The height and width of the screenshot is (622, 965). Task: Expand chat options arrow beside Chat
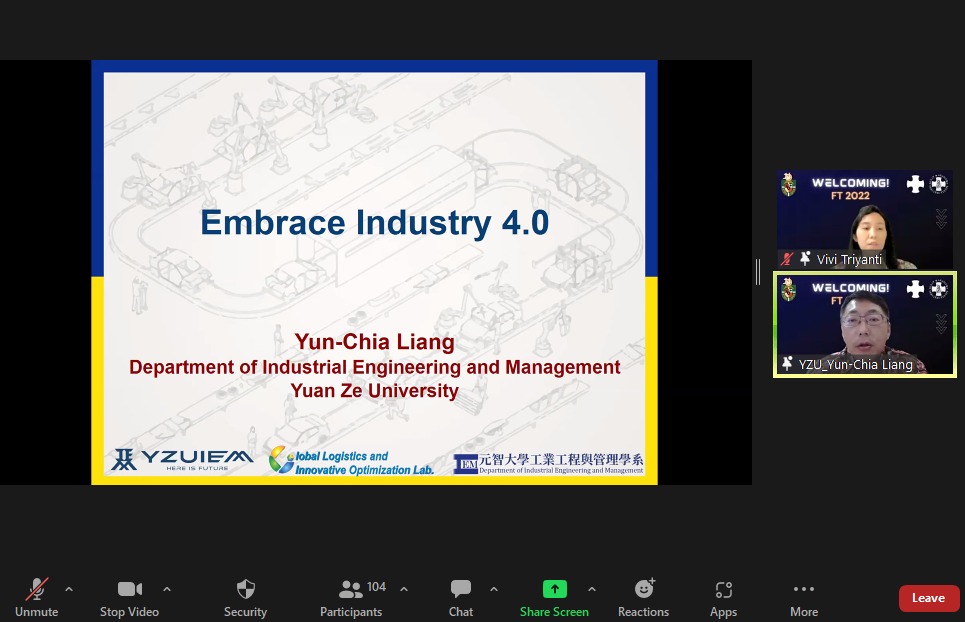pyautogui.click(x=494, y=589)
